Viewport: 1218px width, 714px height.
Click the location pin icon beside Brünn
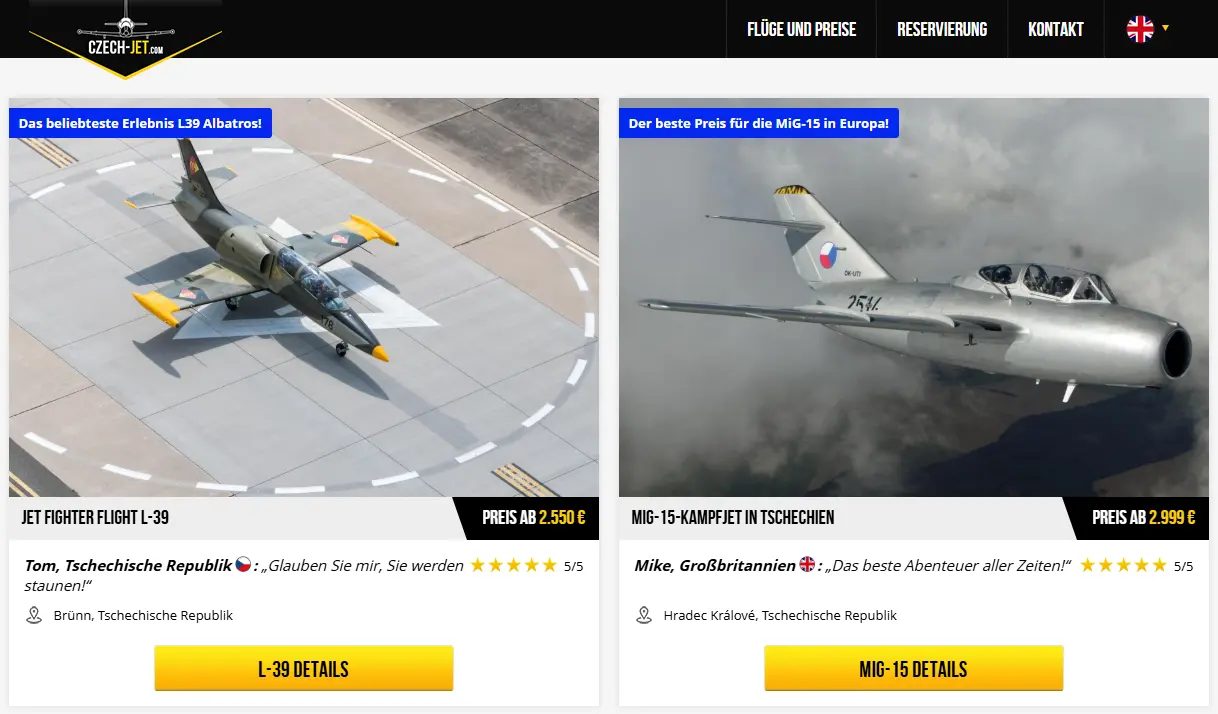coord(34,615)
